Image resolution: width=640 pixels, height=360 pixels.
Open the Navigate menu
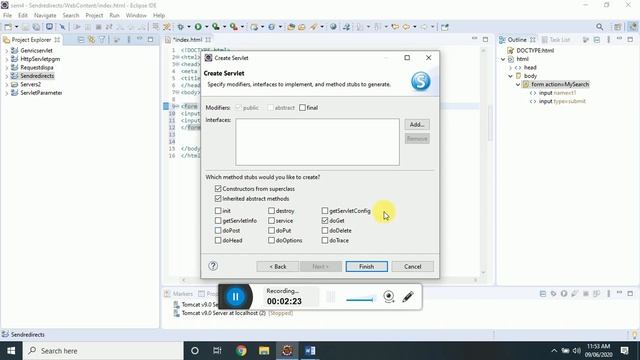coord(45,15)
